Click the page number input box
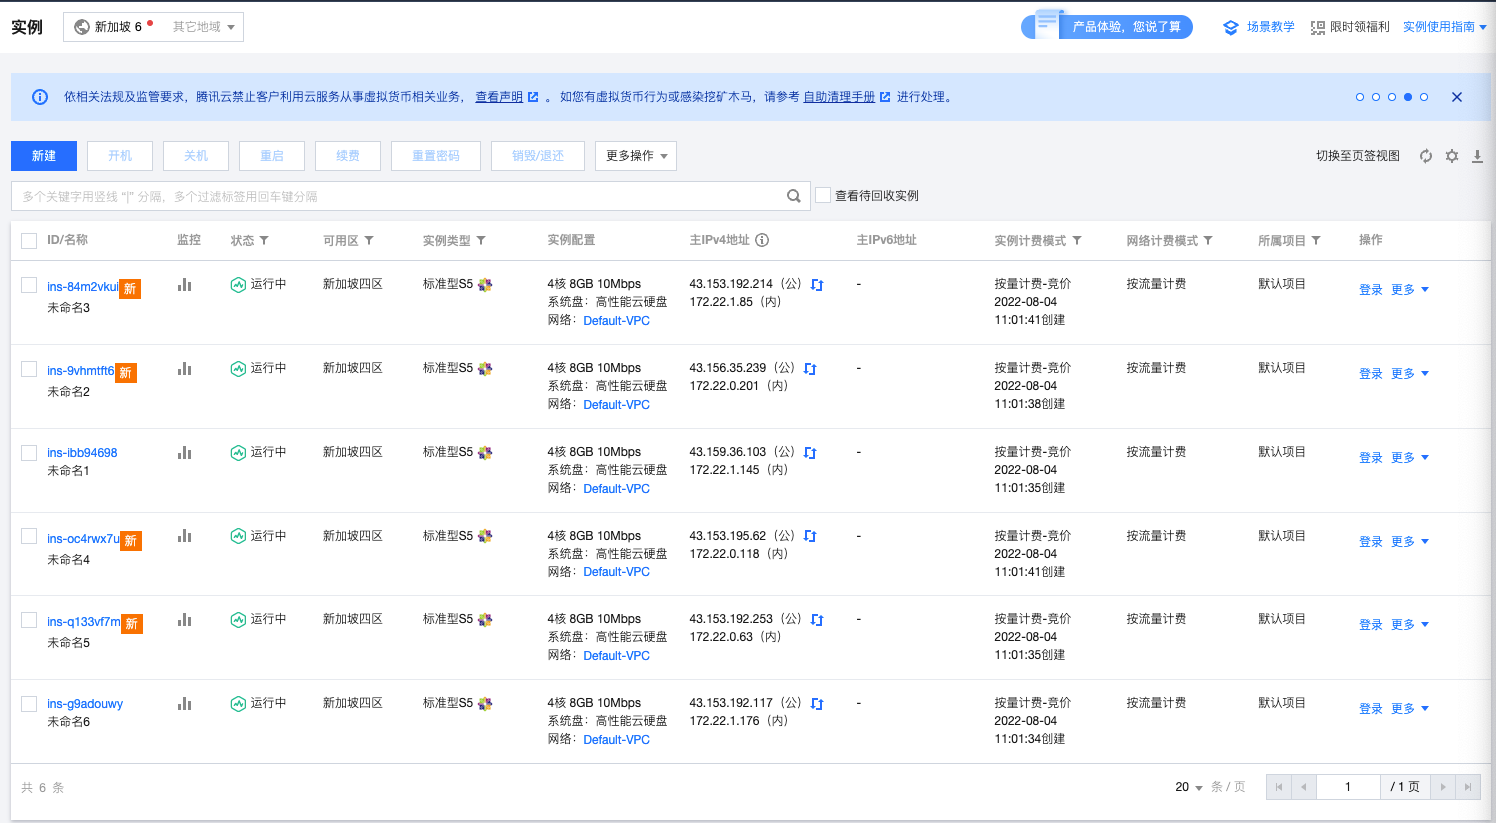The height and width of the screenshot is (823, 1496). [1348, 787]
